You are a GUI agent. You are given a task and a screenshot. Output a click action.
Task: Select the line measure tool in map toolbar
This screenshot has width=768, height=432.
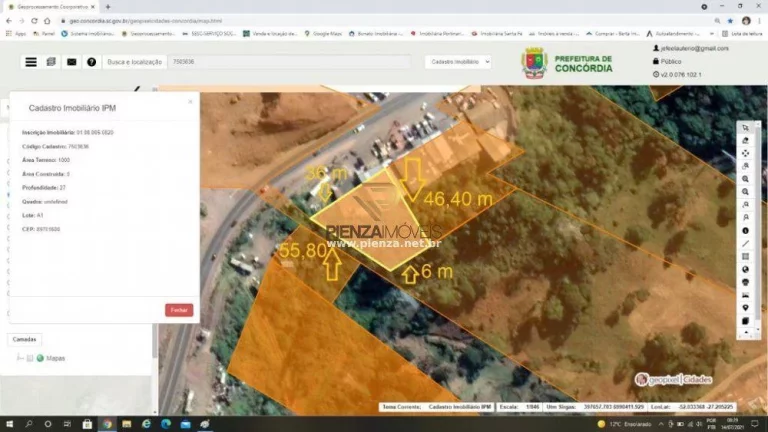coord(745,243)
